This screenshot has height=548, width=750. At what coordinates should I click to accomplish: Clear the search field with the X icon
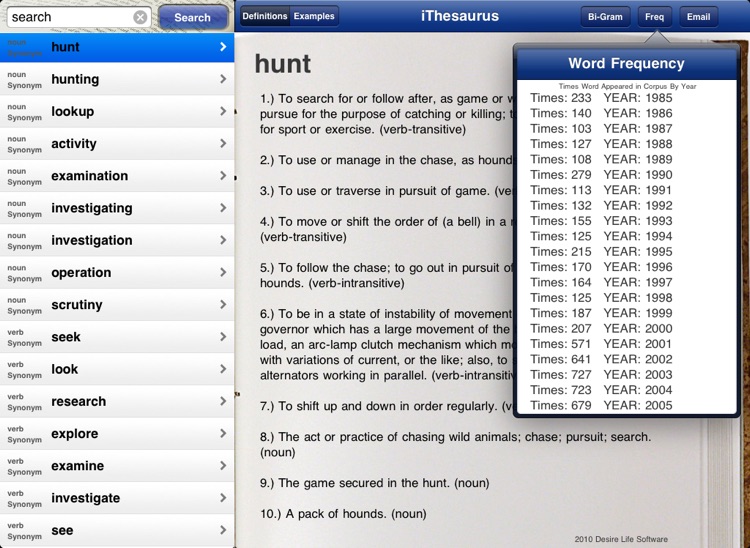[140, 18]
